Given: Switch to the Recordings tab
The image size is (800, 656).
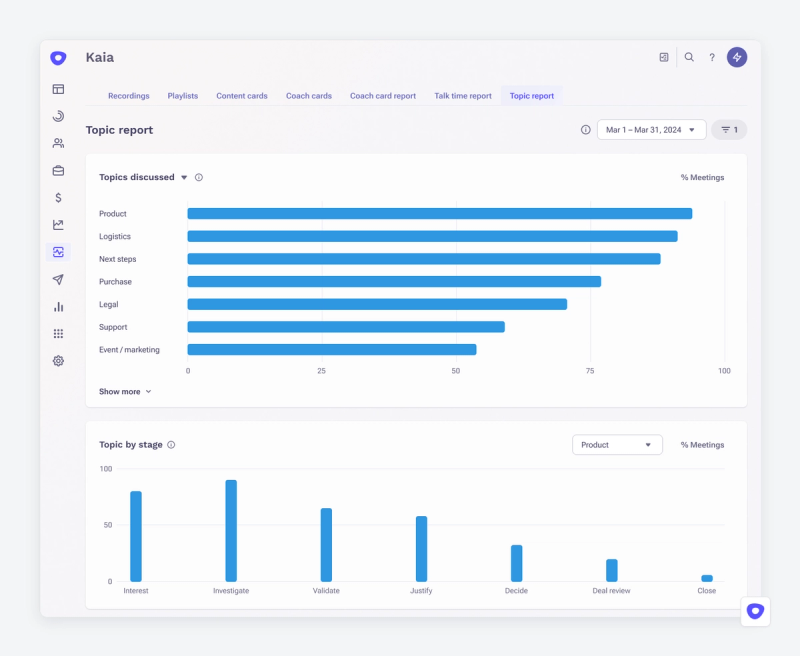Looking at the screenshot, I should (129, 96).
